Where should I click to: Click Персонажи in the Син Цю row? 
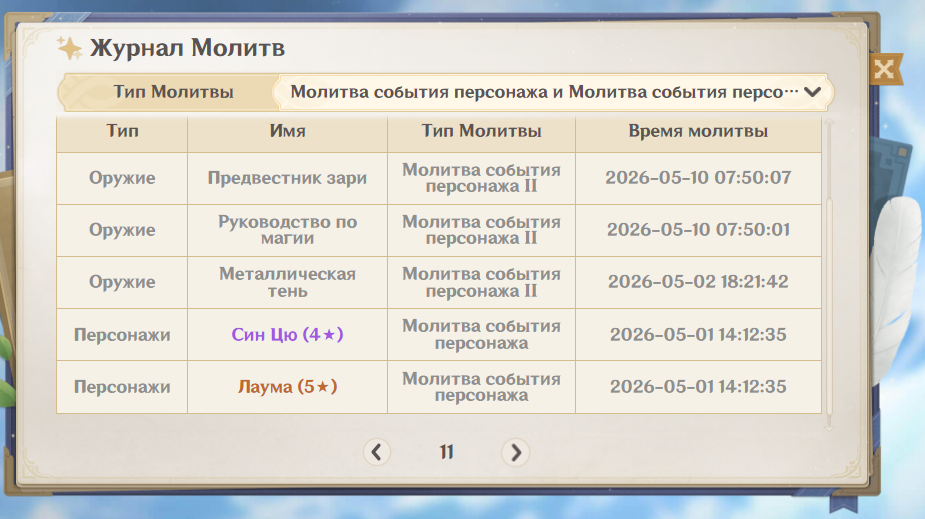tap(122, 335)
